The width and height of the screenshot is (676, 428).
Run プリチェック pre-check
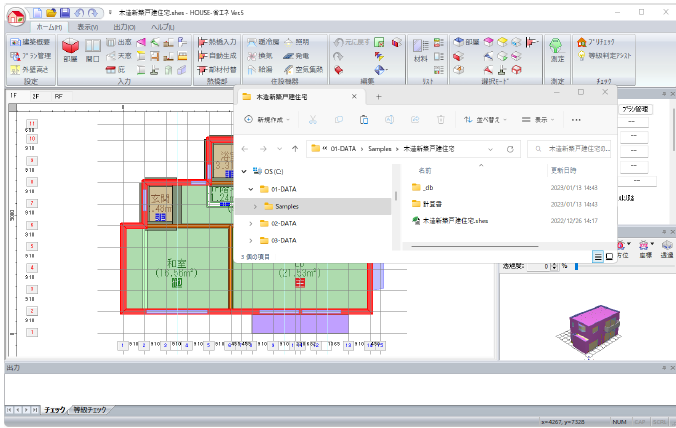click(x=595, y=42)
